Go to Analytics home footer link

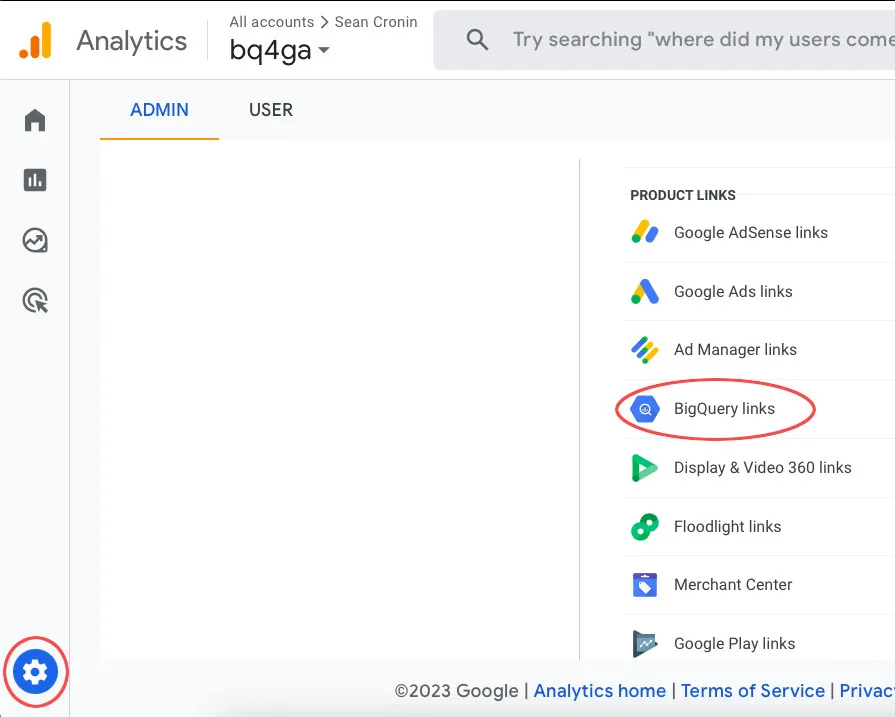point(599,691)
